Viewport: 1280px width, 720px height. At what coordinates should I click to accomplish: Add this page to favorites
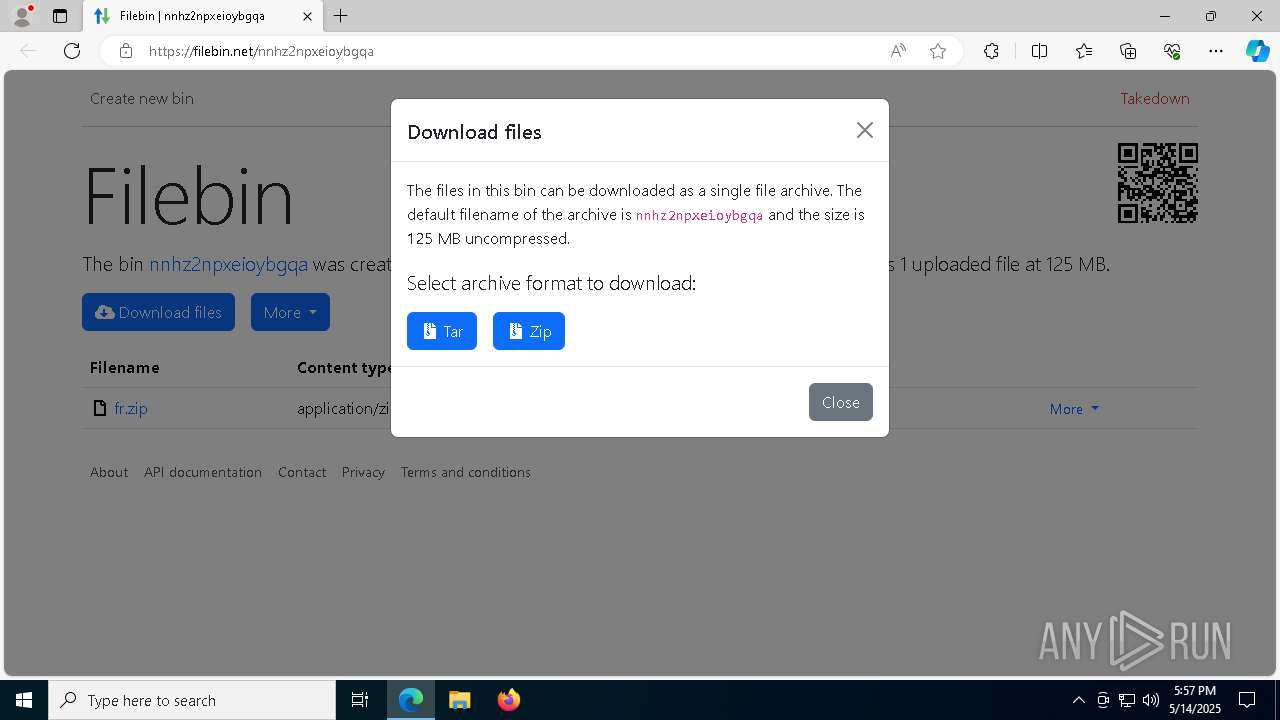click(938, 51)
